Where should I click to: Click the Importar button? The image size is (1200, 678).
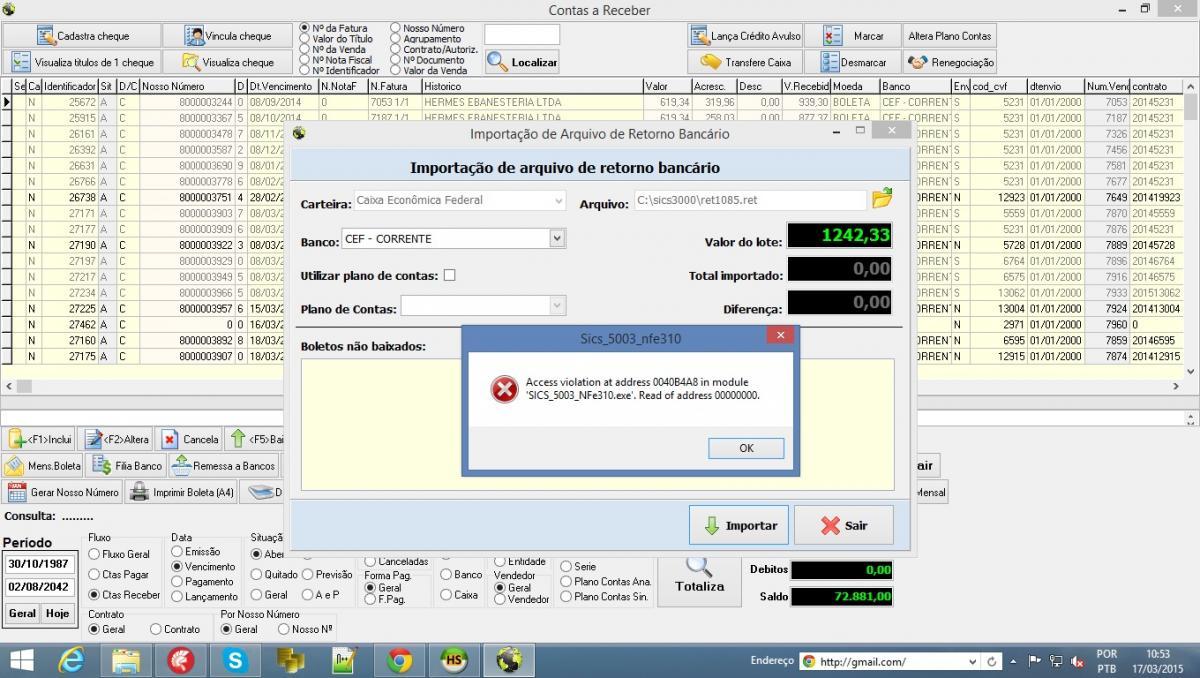(739, 525)
